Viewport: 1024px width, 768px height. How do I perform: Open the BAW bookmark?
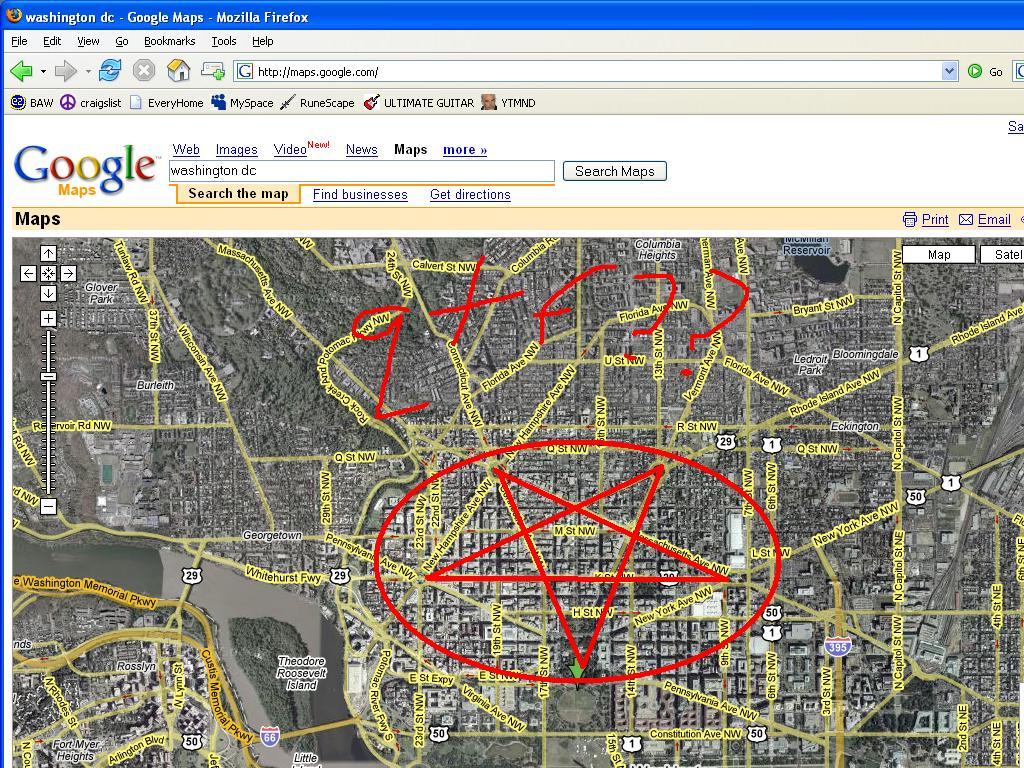(32, 103)
